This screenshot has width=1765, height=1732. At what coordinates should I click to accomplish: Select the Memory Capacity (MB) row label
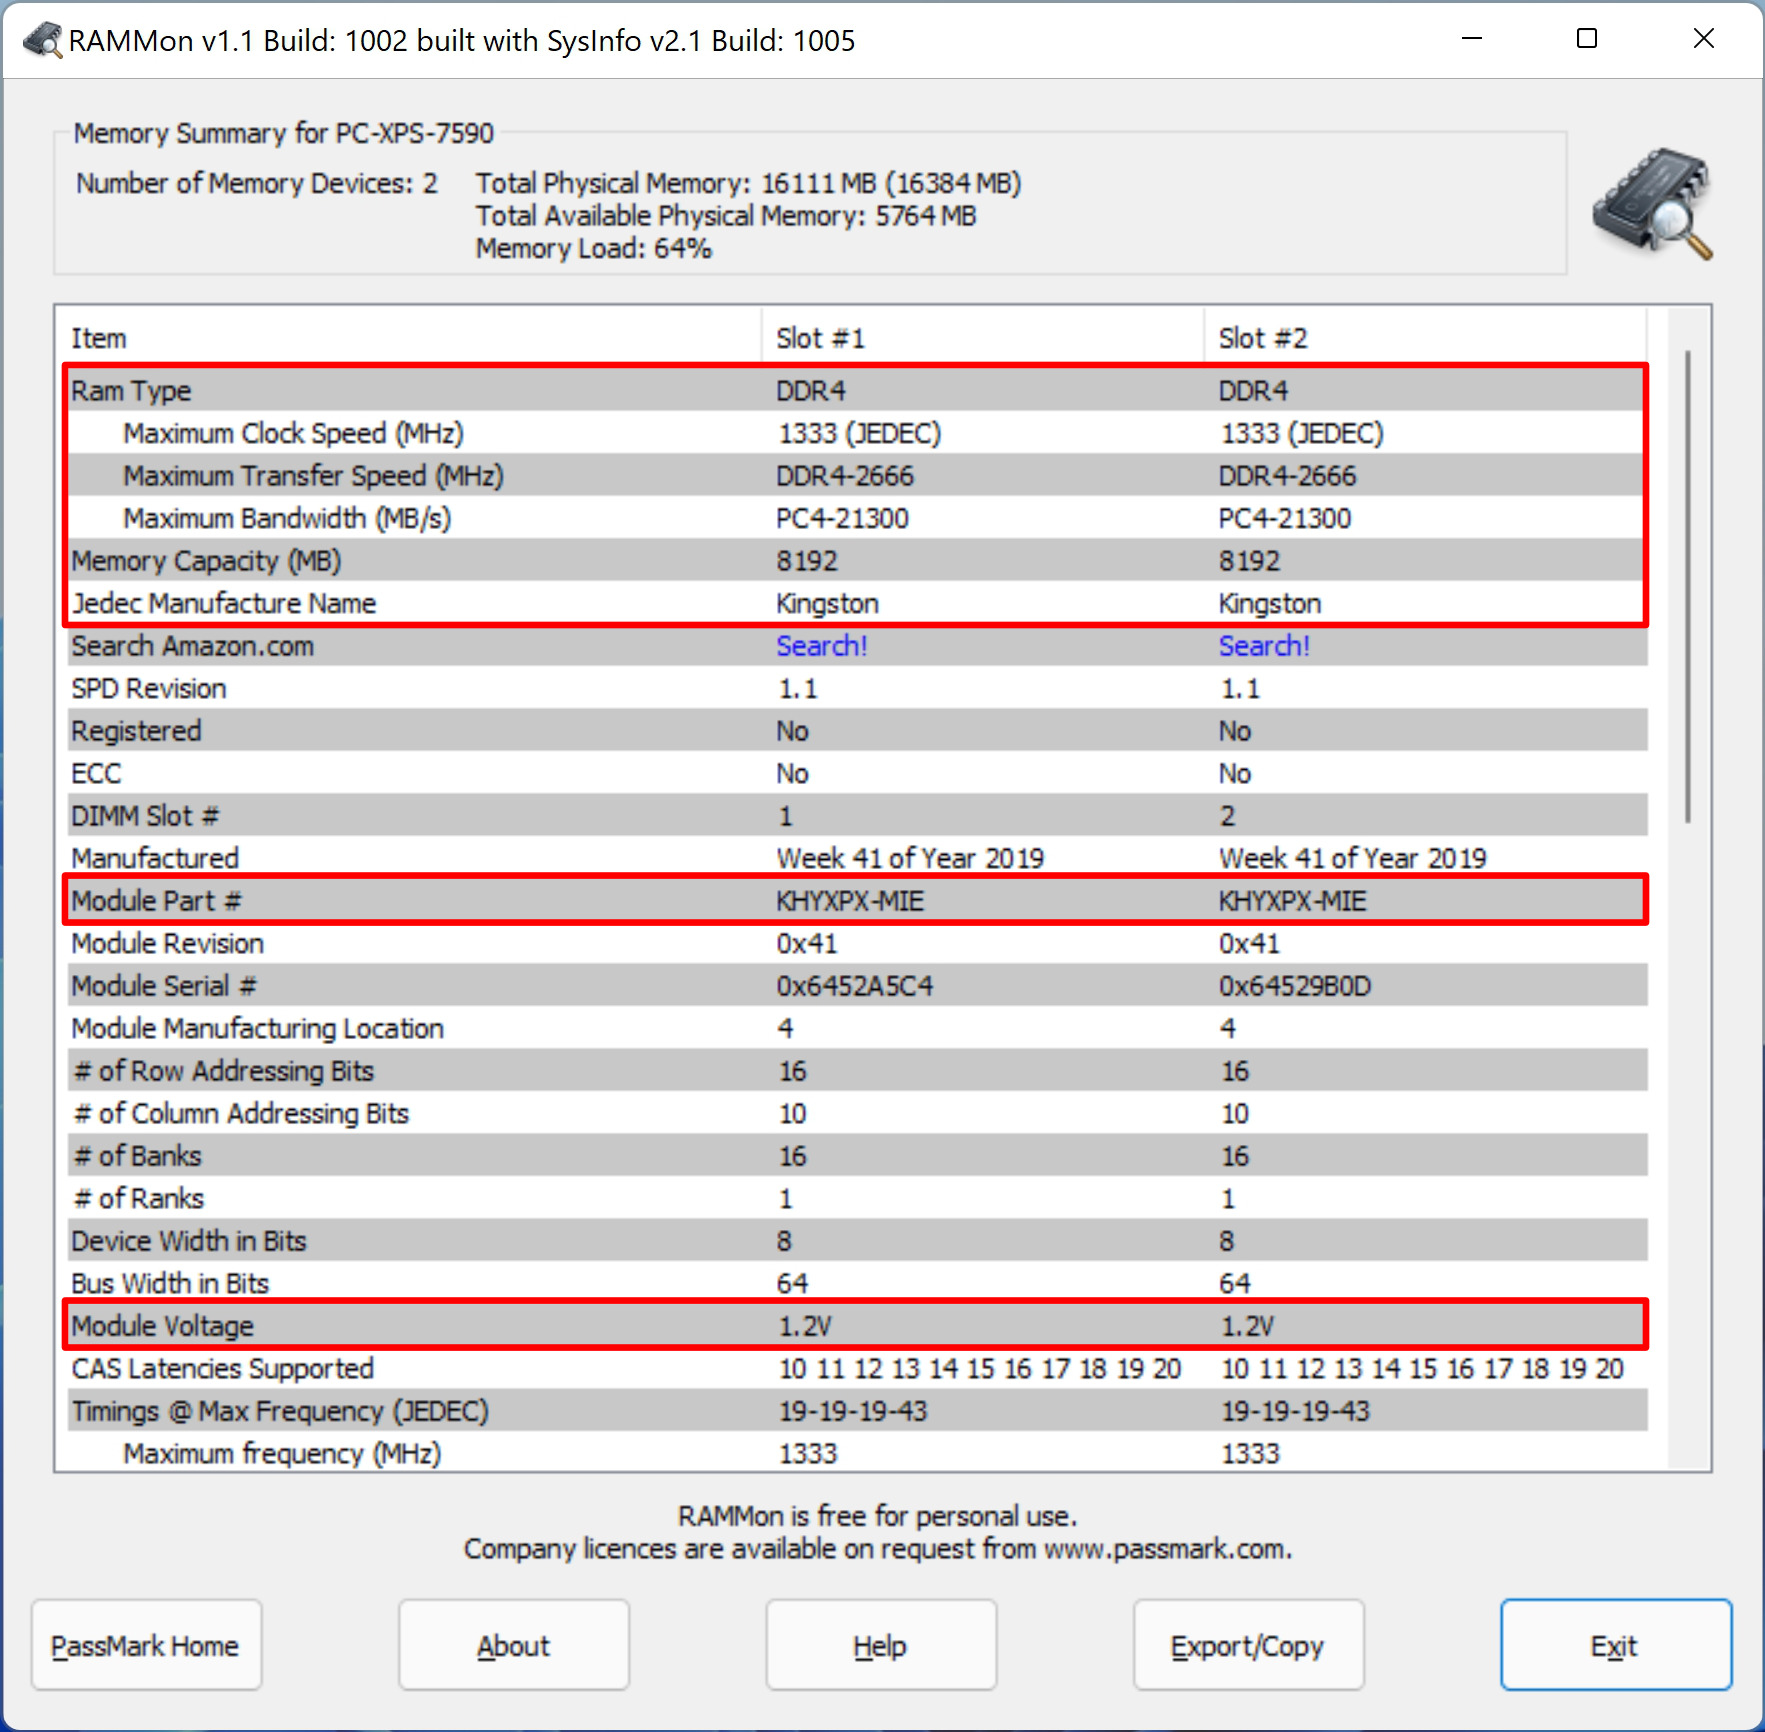click(206, 561)
